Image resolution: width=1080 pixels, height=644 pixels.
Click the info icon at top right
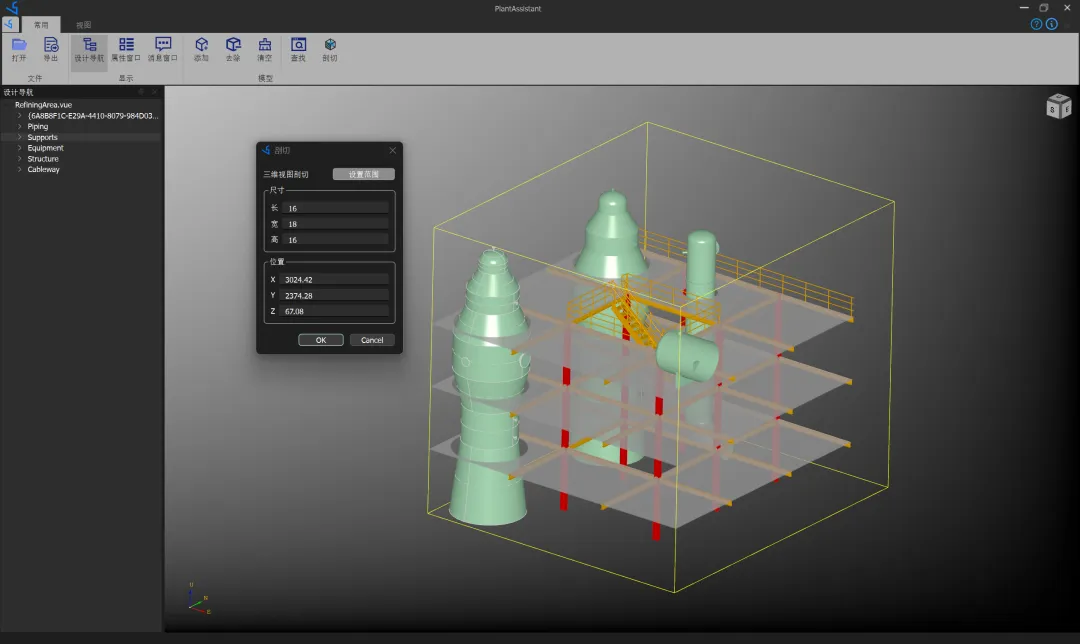(x=1052, y=24)
